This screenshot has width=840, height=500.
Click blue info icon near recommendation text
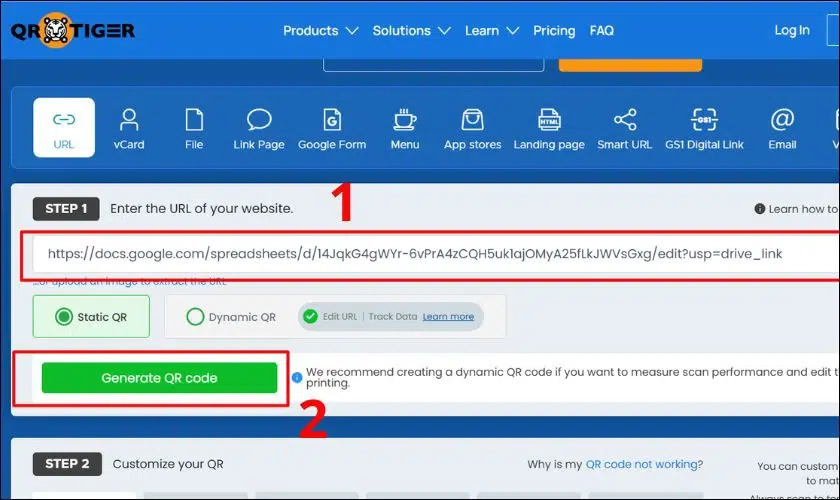pos(297,378)
